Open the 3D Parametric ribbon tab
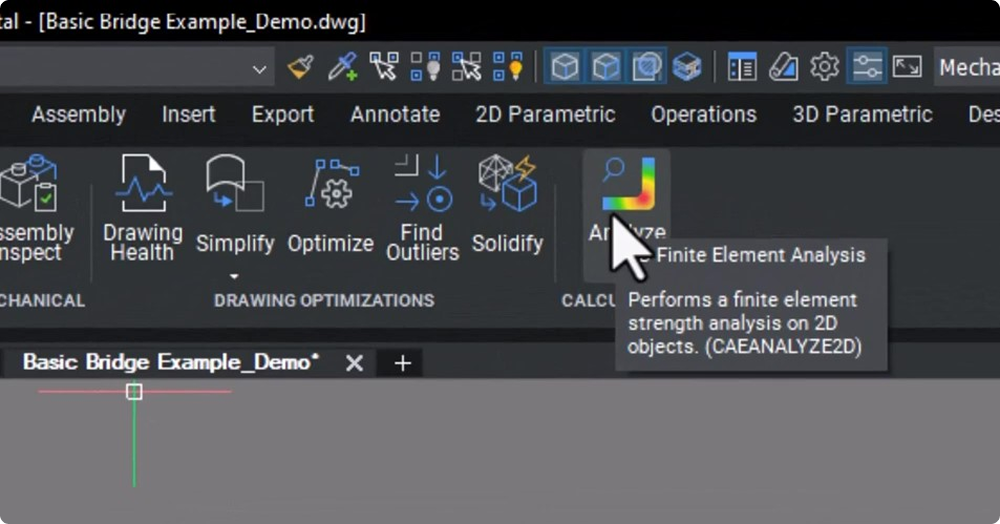 [862, 115]
